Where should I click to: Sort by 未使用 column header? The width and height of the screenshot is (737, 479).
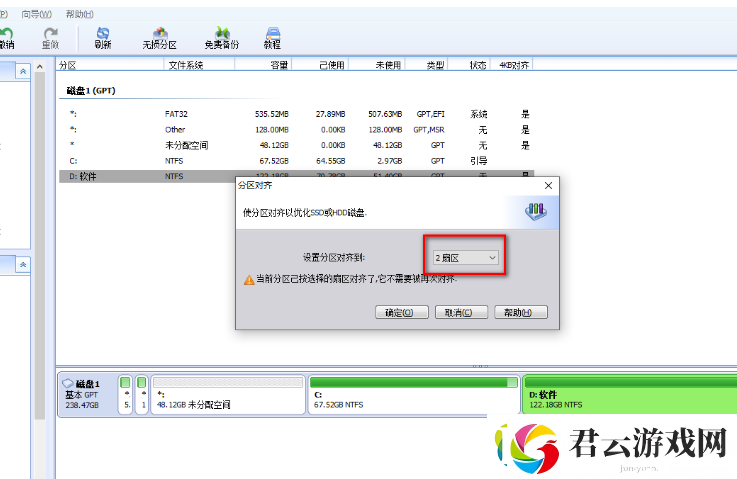coord(377,65)
